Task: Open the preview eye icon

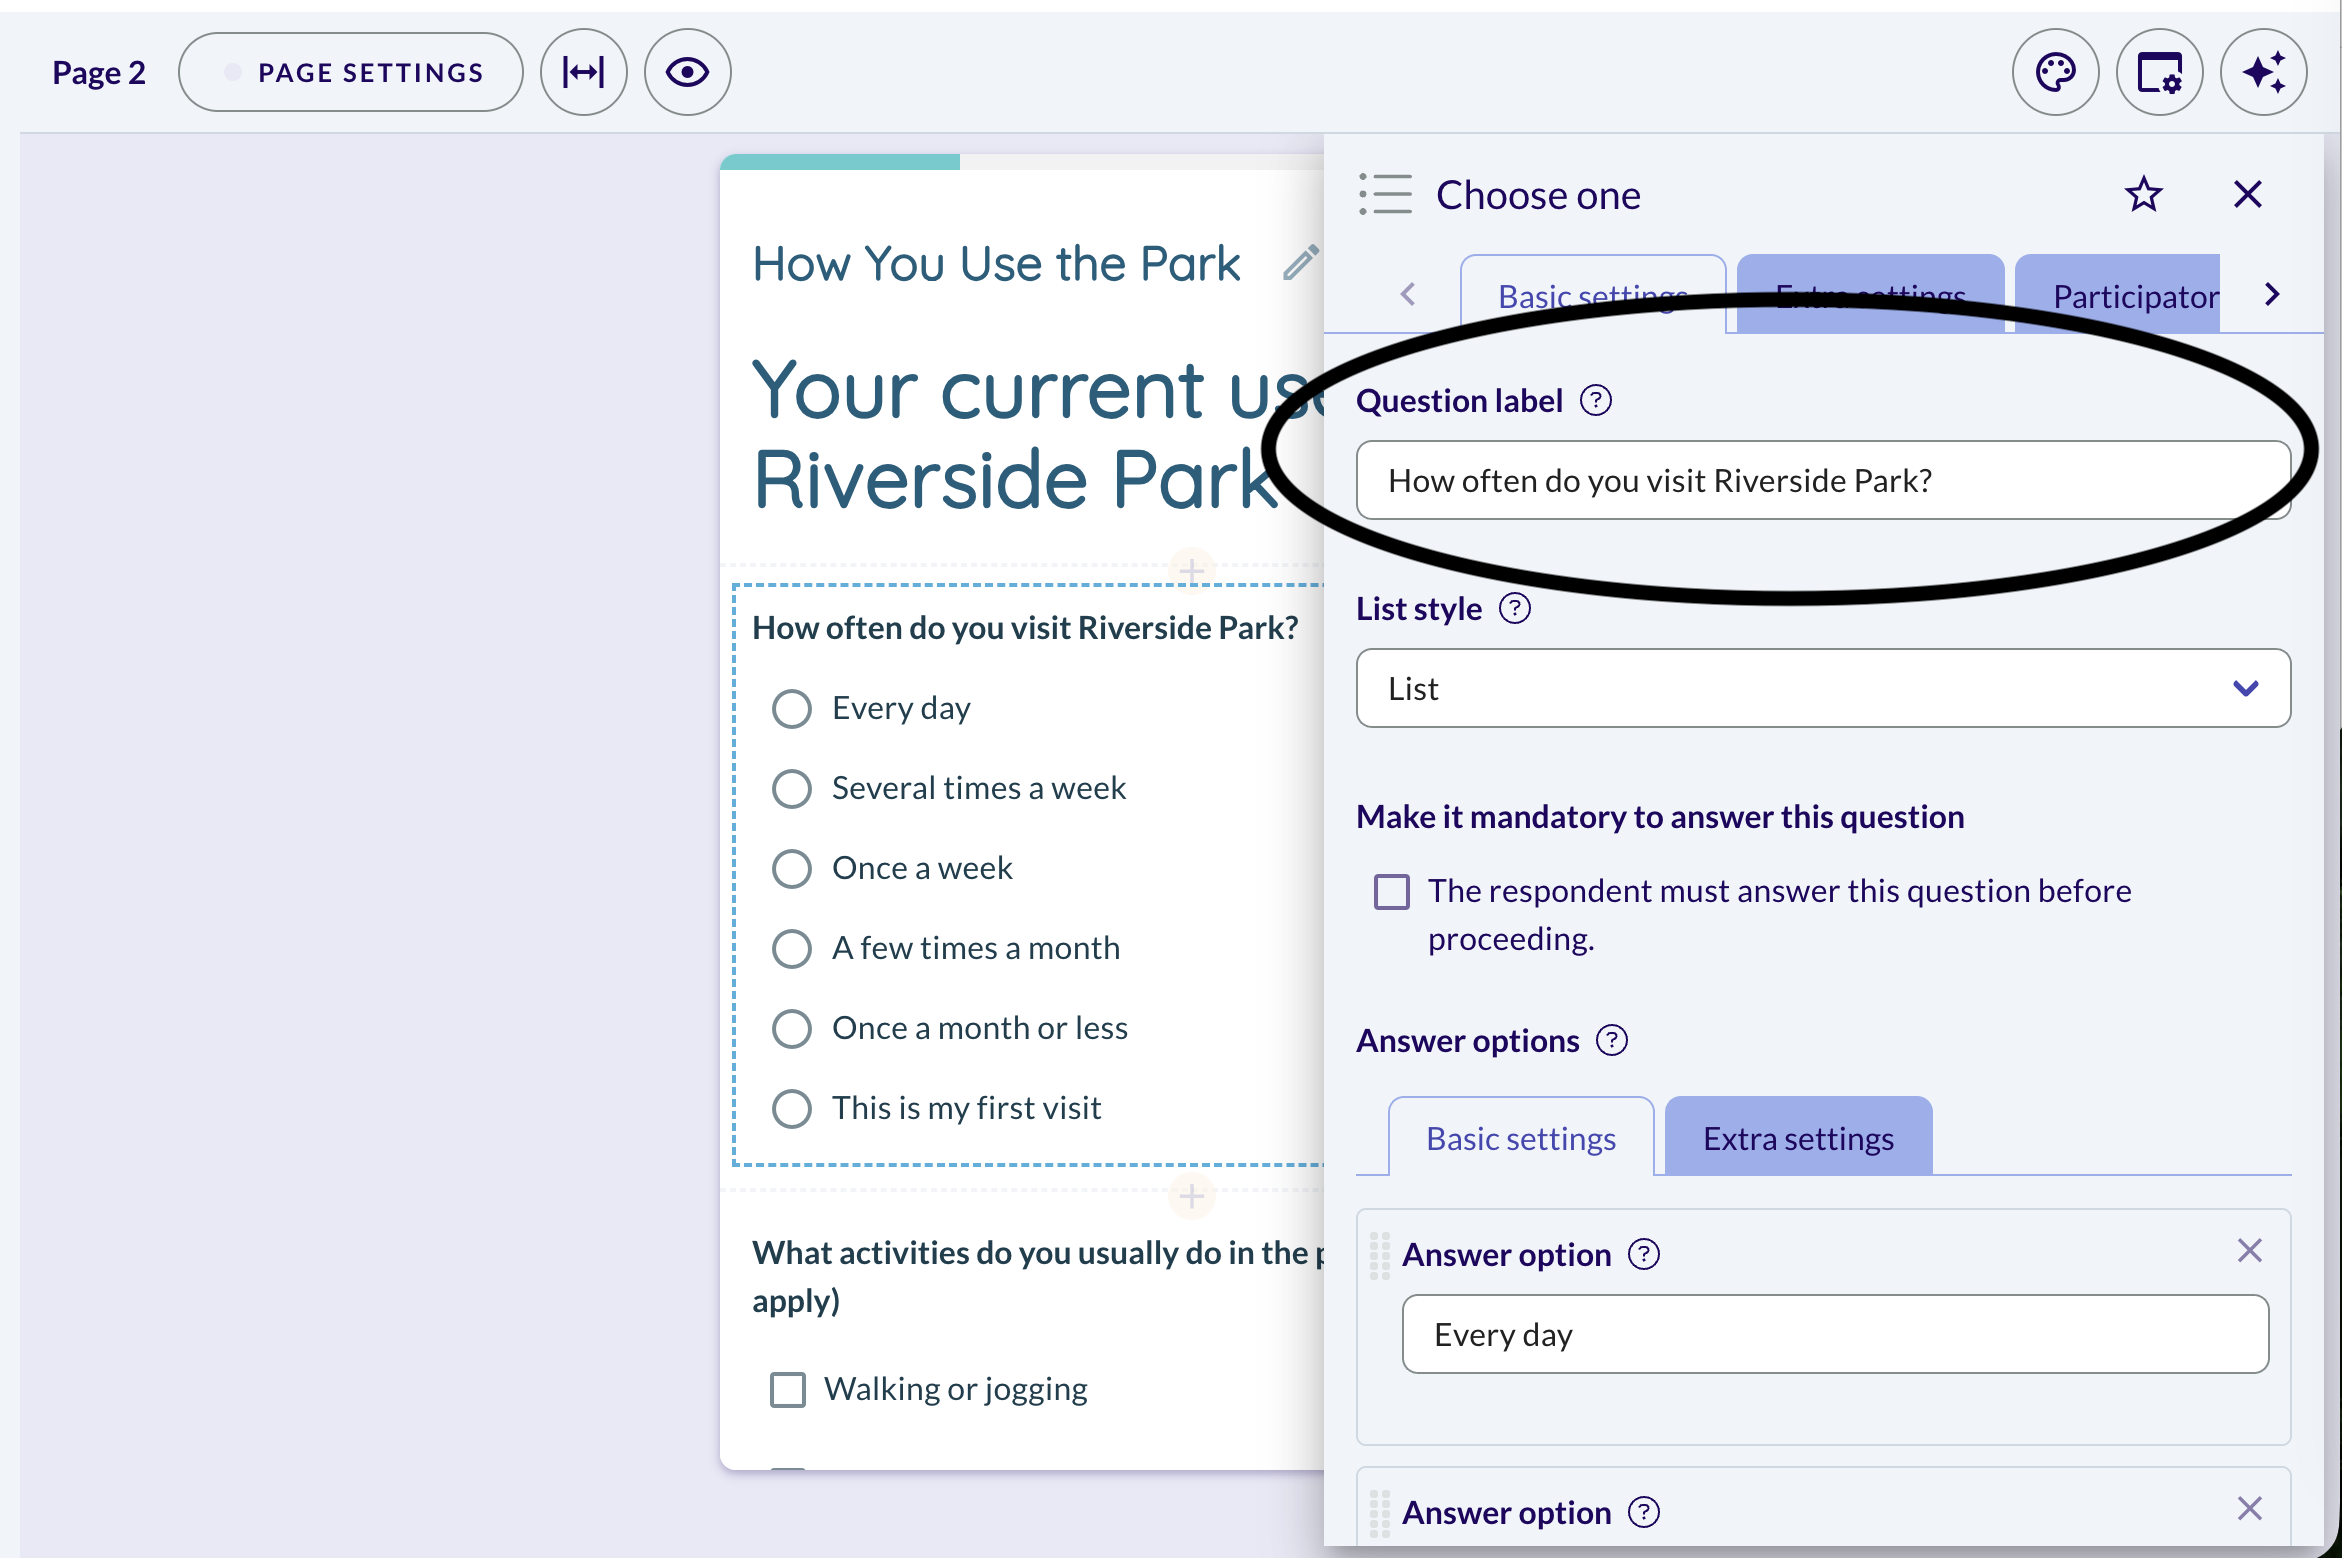Action: (687, 72)
